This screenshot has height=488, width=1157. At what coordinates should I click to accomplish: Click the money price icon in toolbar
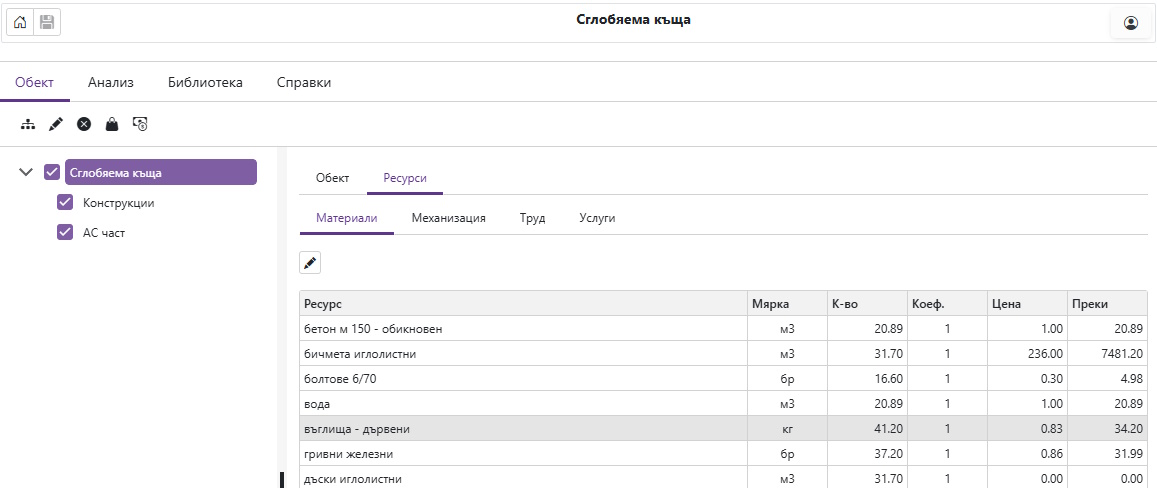coord(141,124)
